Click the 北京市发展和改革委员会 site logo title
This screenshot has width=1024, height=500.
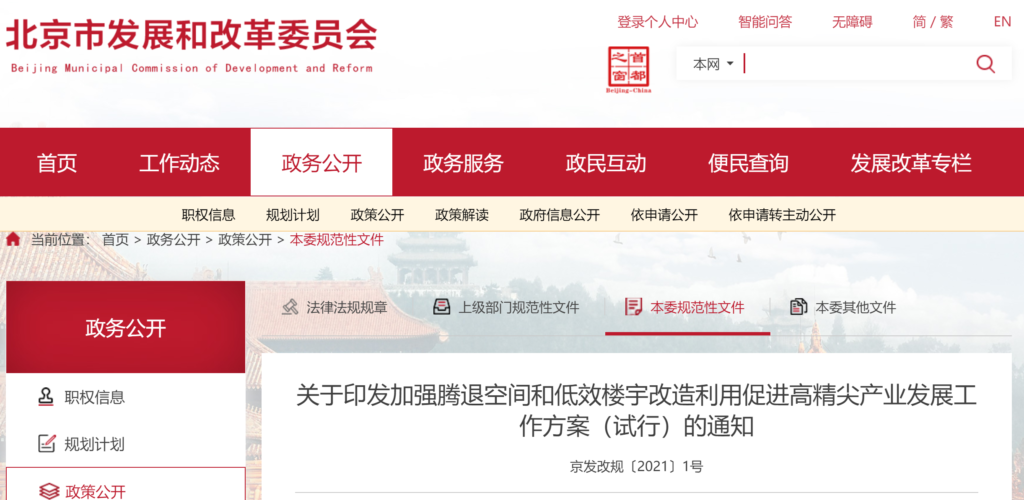[x=191, y=44]
